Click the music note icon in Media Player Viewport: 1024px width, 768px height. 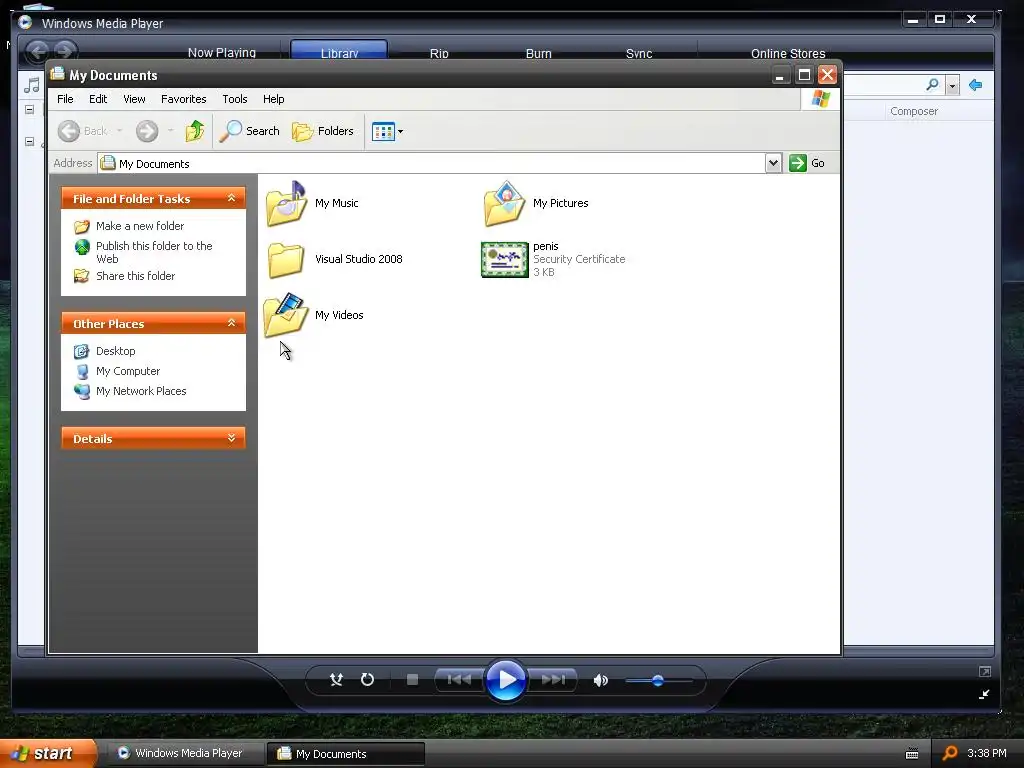pos(31,85)
